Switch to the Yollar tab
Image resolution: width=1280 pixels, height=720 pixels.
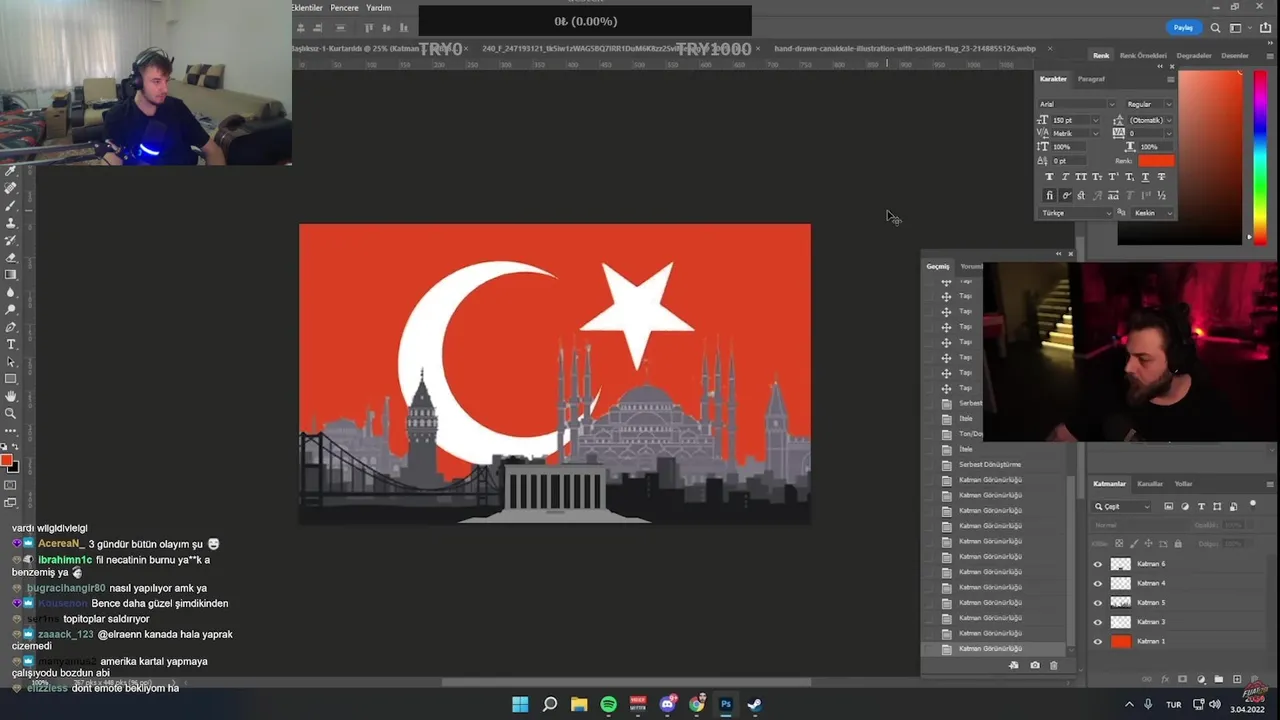coord(1183,484)
